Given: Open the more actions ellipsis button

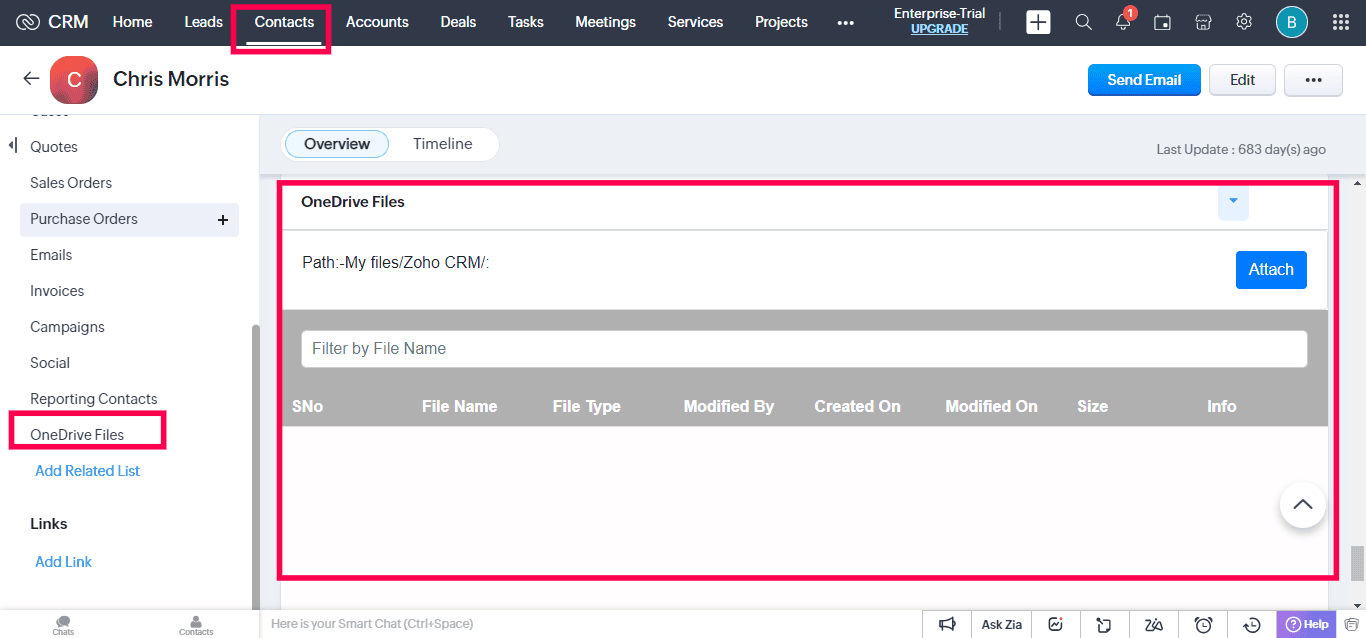Looking at the screenshot, I should point(1313,80).
